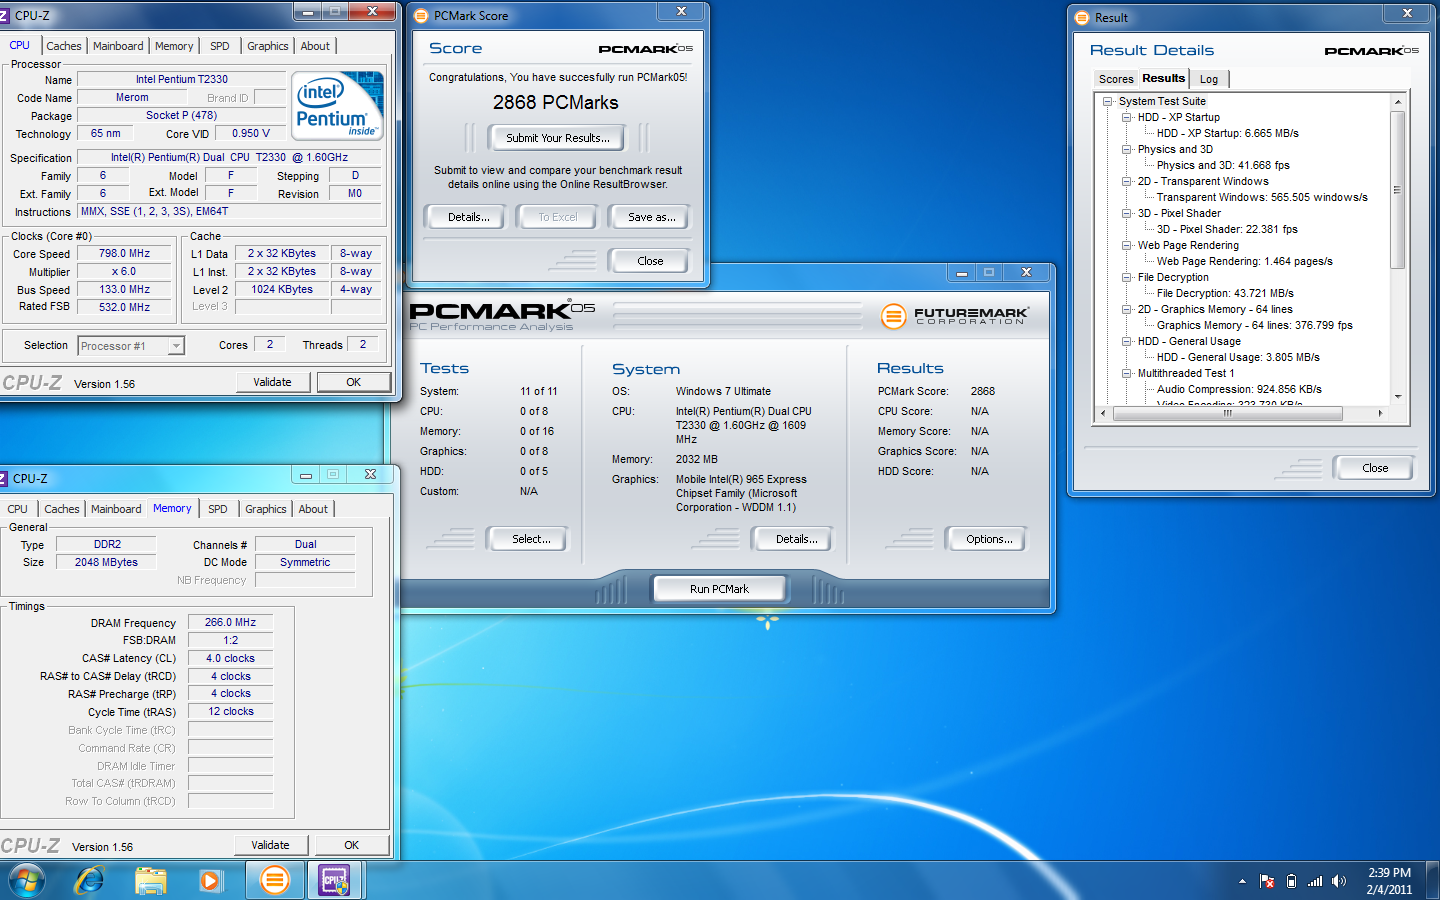This screenshot has height=900, width=1440.
Task: Open the volume speaker tray icon
Action: click(1339, 881)
